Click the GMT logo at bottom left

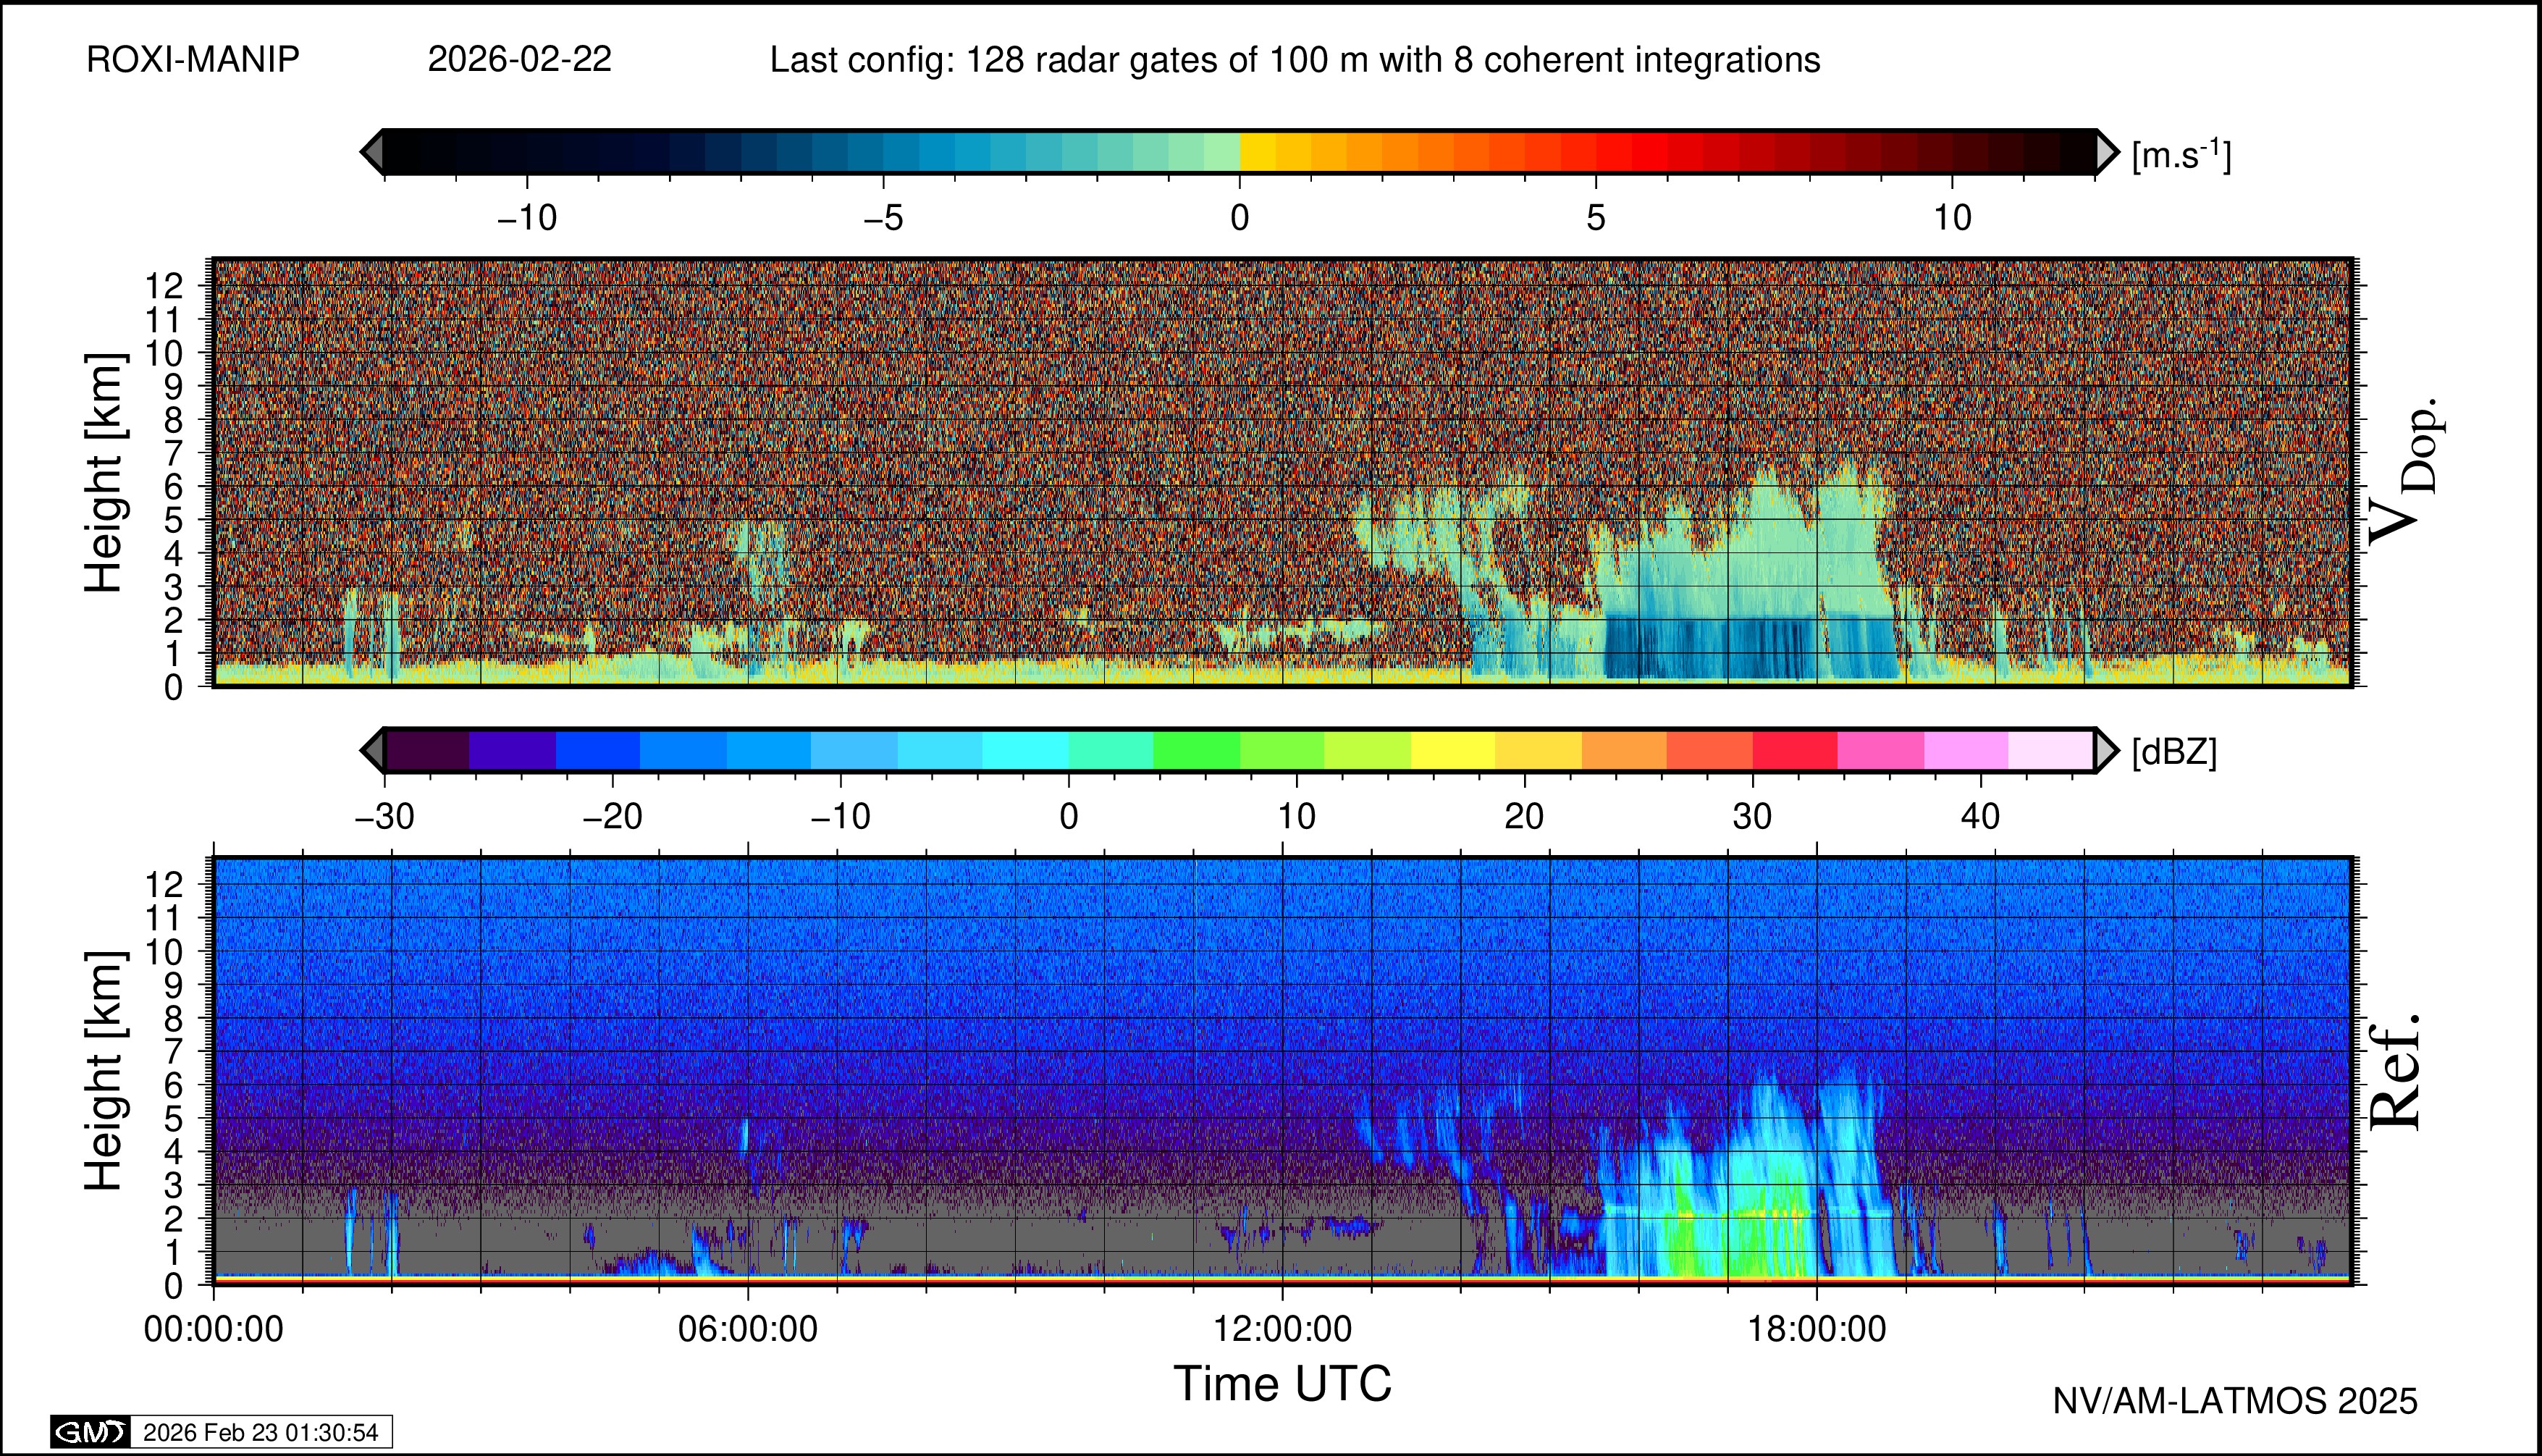pos(90,1432)
